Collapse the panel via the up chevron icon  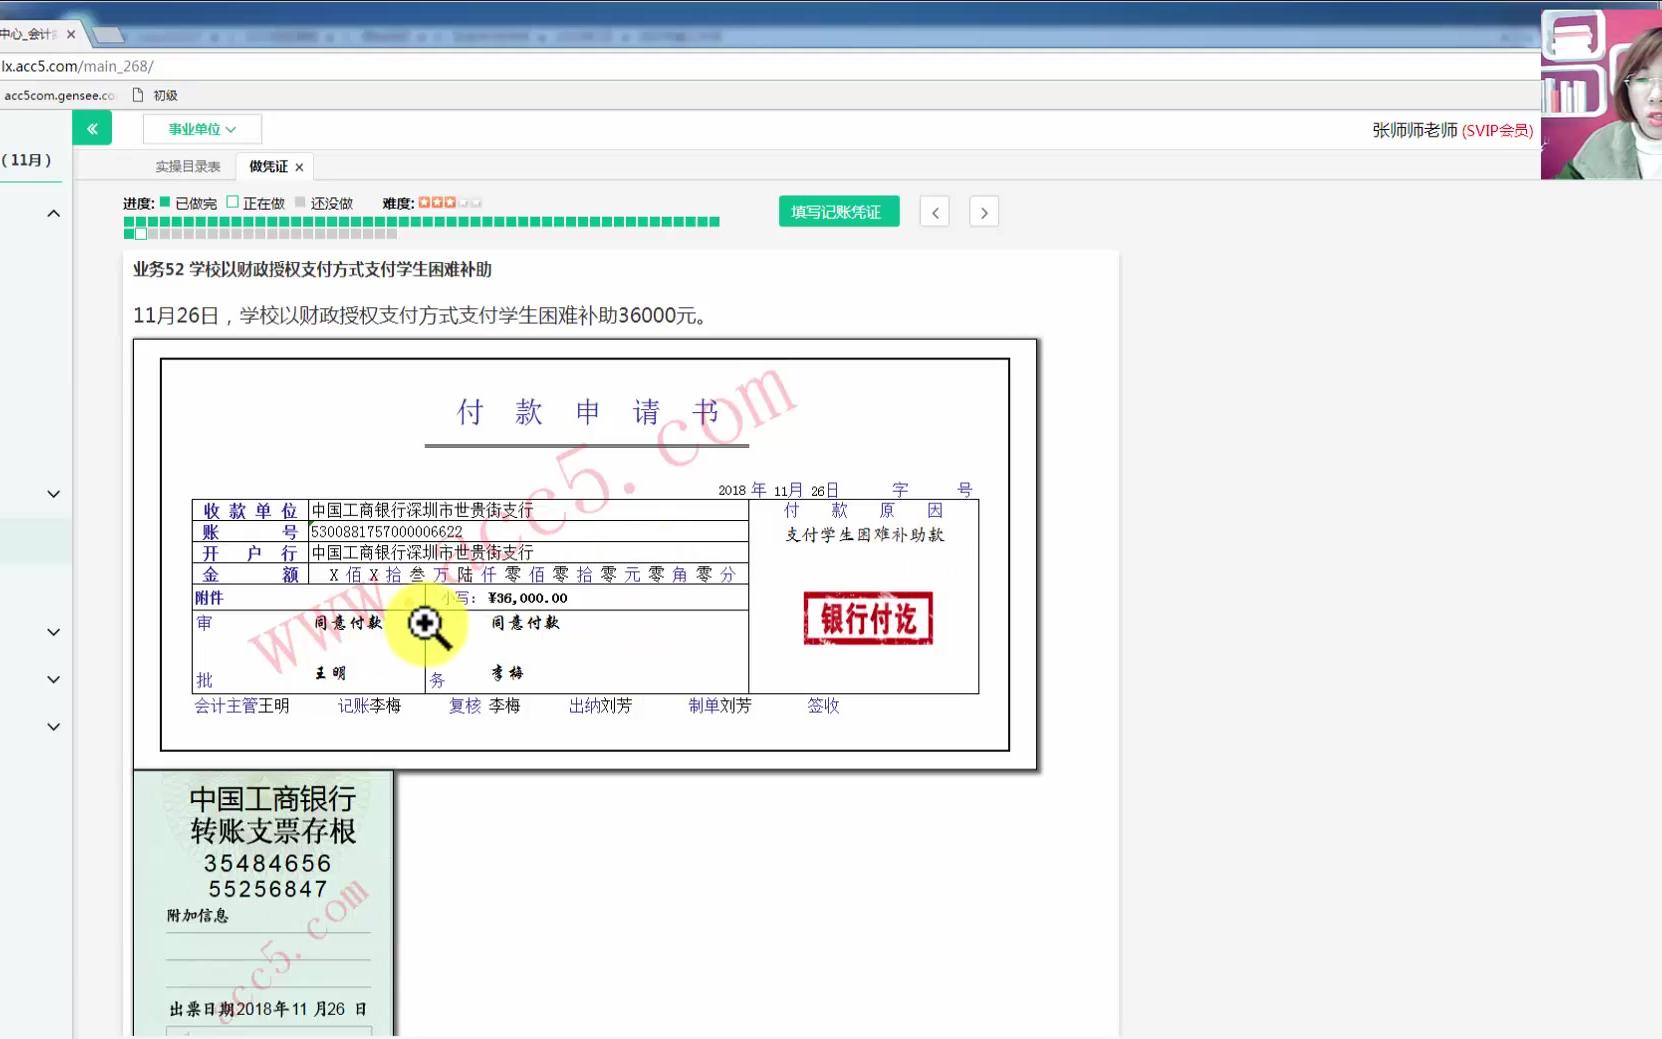(x=53, y=212)
